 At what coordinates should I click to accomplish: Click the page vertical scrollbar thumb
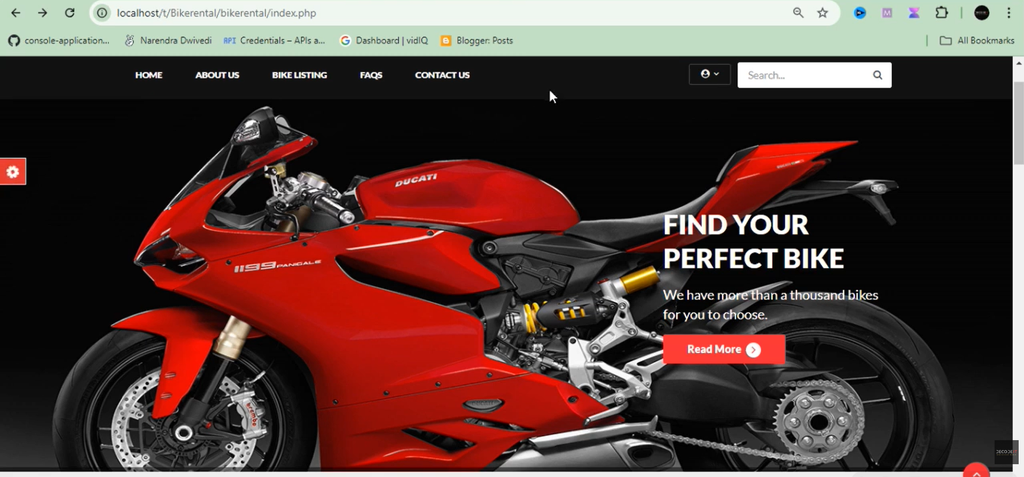1018,124
